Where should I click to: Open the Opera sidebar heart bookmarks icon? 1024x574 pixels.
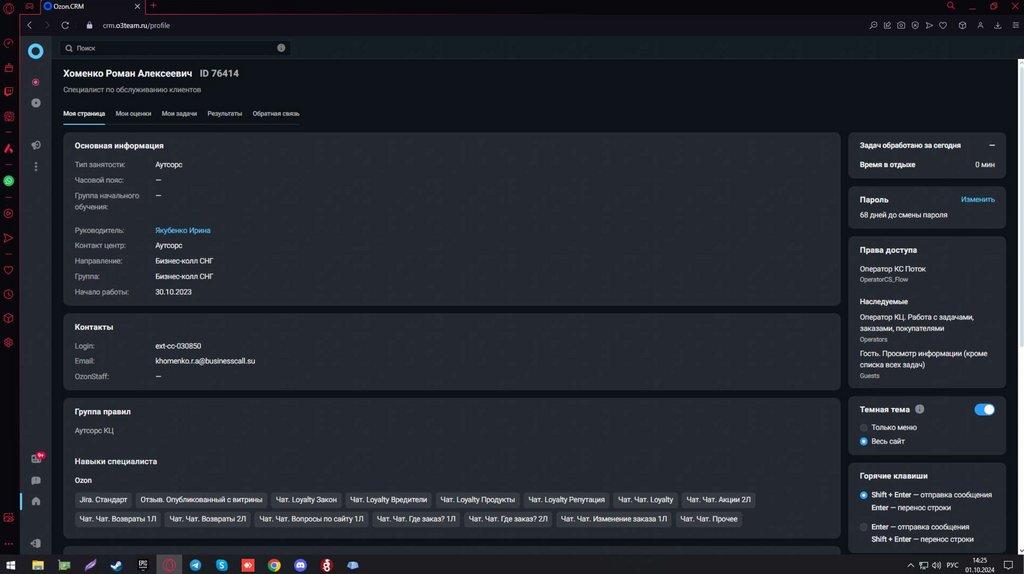[x=8, y=270]
